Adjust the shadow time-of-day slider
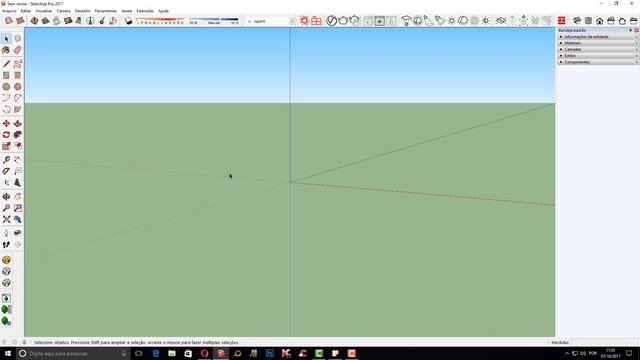Screen dimensions: 640x360 [x=214, y=19]
